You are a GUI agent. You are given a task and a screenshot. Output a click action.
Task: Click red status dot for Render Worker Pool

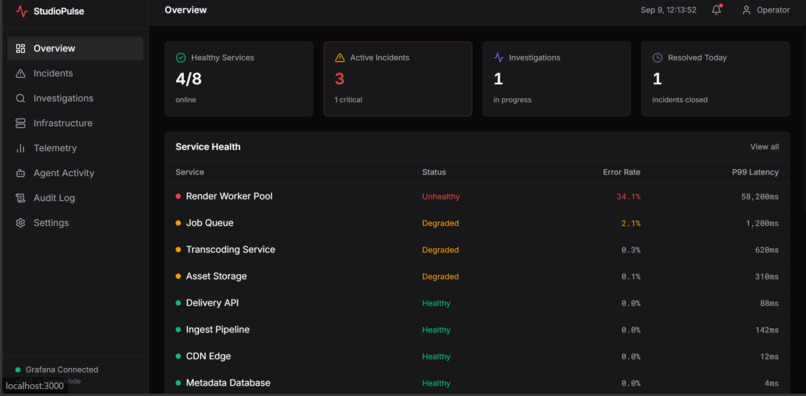click(178, 196)
